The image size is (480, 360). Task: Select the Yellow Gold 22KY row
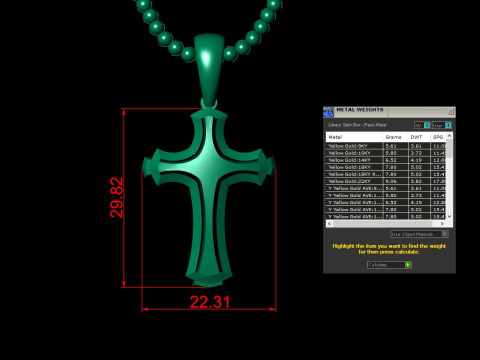[x=386, y=181]
